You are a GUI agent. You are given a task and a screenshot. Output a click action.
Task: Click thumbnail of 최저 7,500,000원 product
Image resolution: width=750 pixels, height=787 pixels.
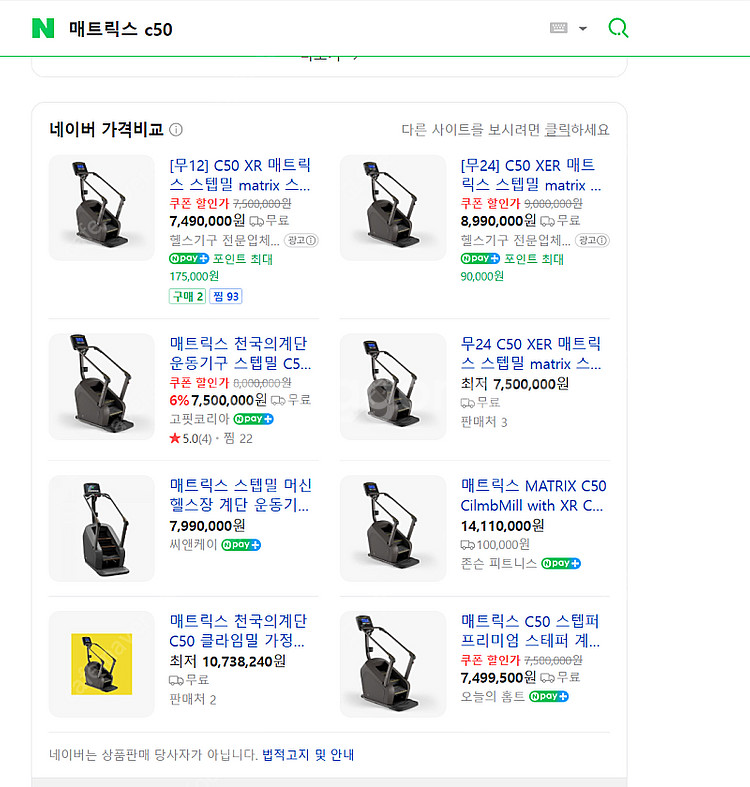click(x=393, y=386)
